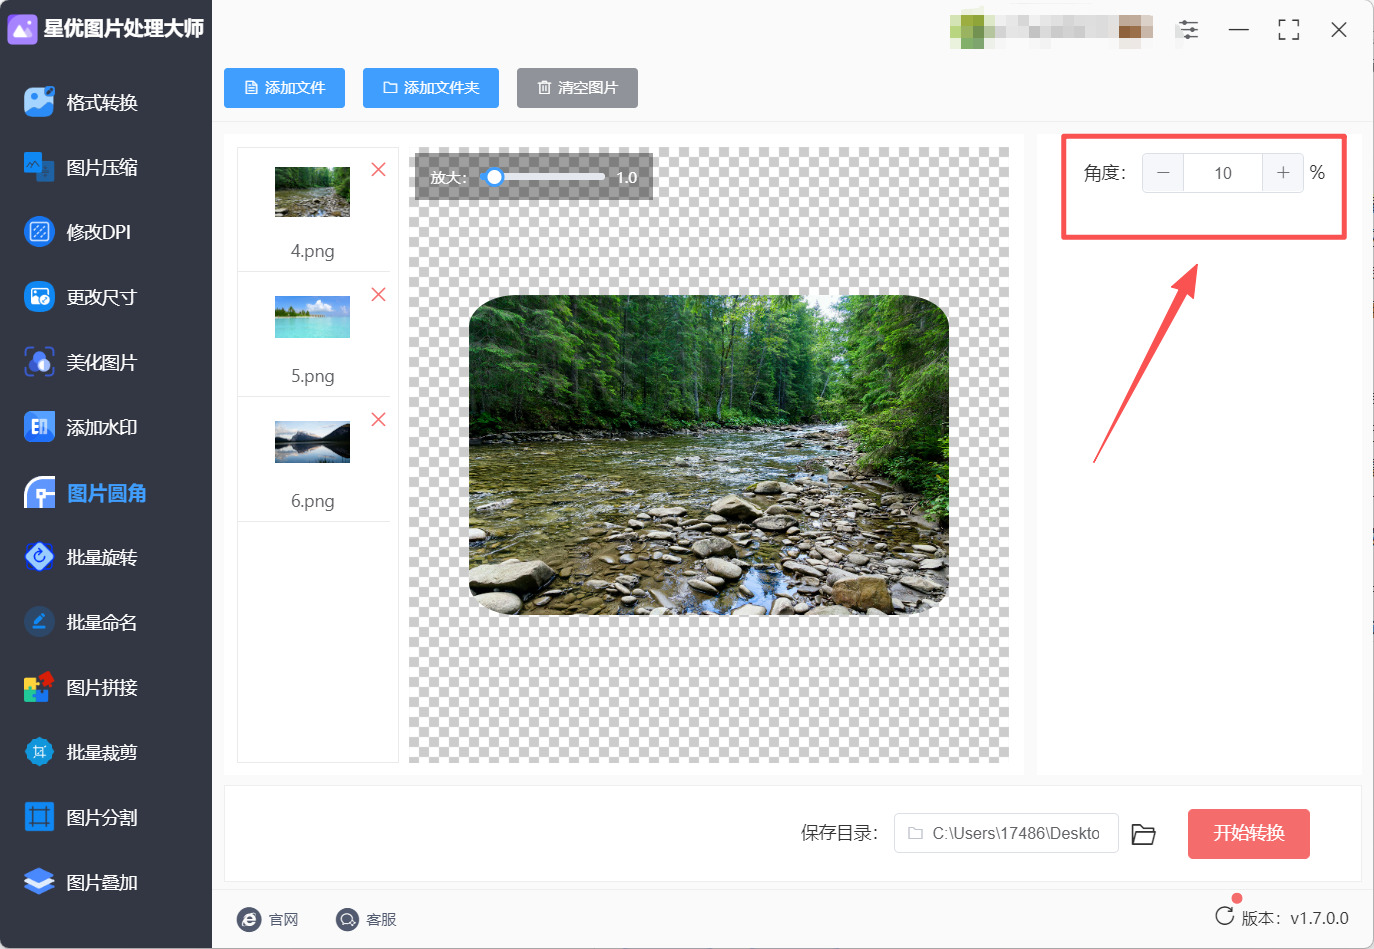
Task: Click the zoom value 1.0
Action: pyautogui.click(x=627, y=178)
